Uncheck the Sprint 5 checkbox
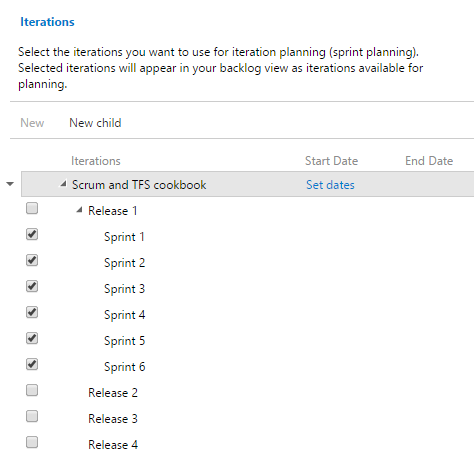Screen dimensions: 474x470 [32, 338]
